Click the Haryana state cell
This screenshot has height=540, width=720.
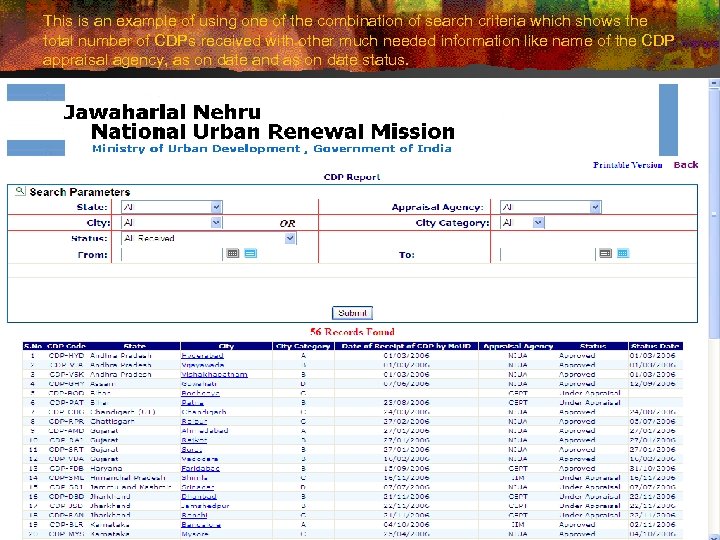(106, 468)
